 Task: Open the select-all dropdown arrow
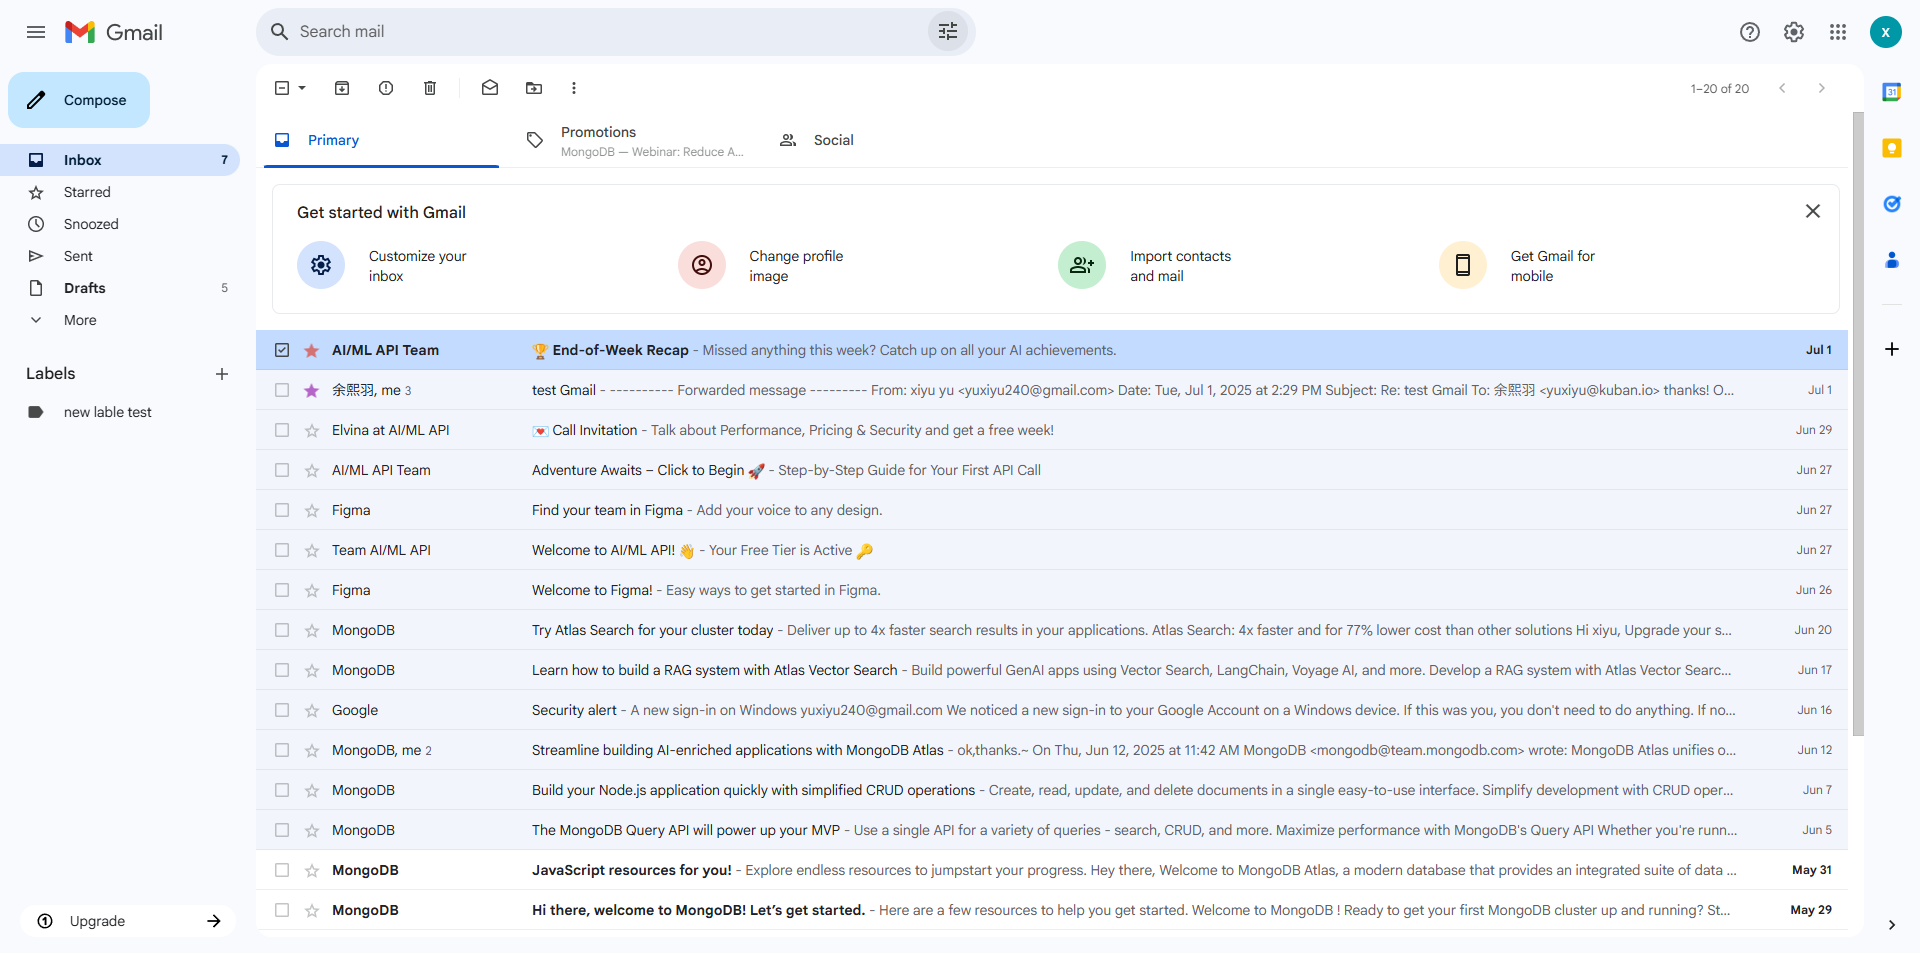click(x=302, y=88)
